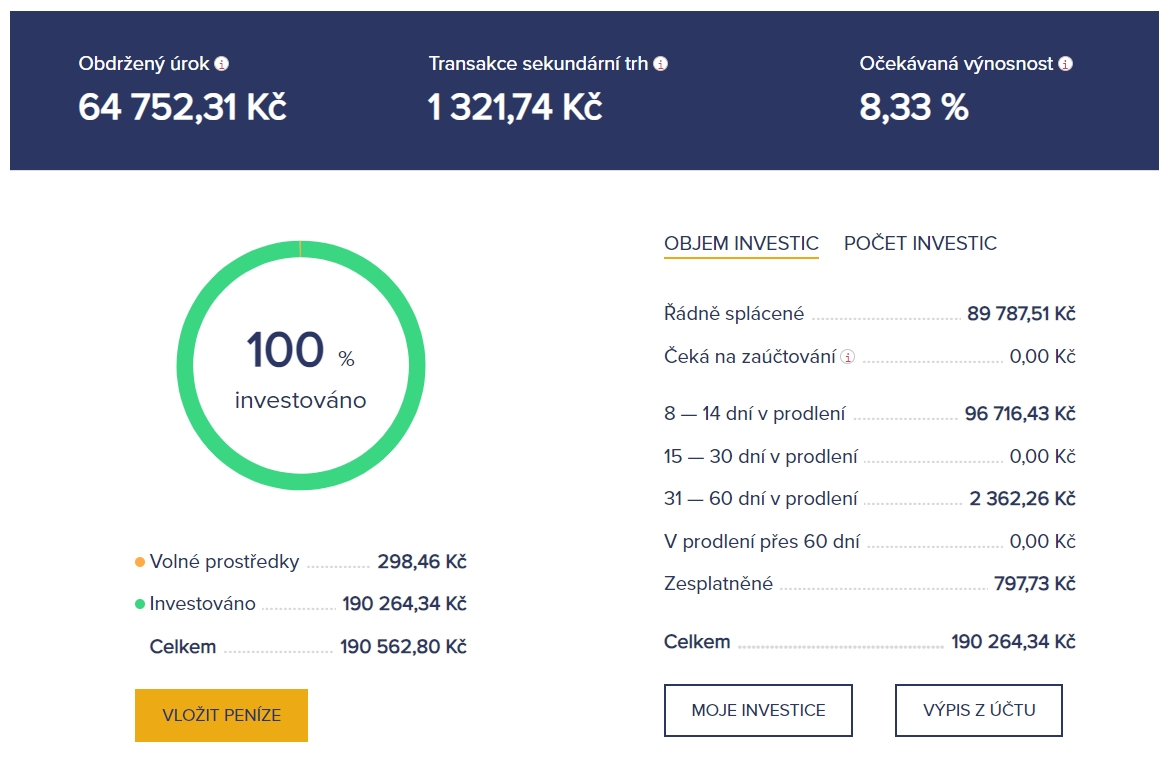View the Očekávaná výnosnost info tooltip icon
The height and width of the screenshot is (776, 1163).
click(1066, 62)
